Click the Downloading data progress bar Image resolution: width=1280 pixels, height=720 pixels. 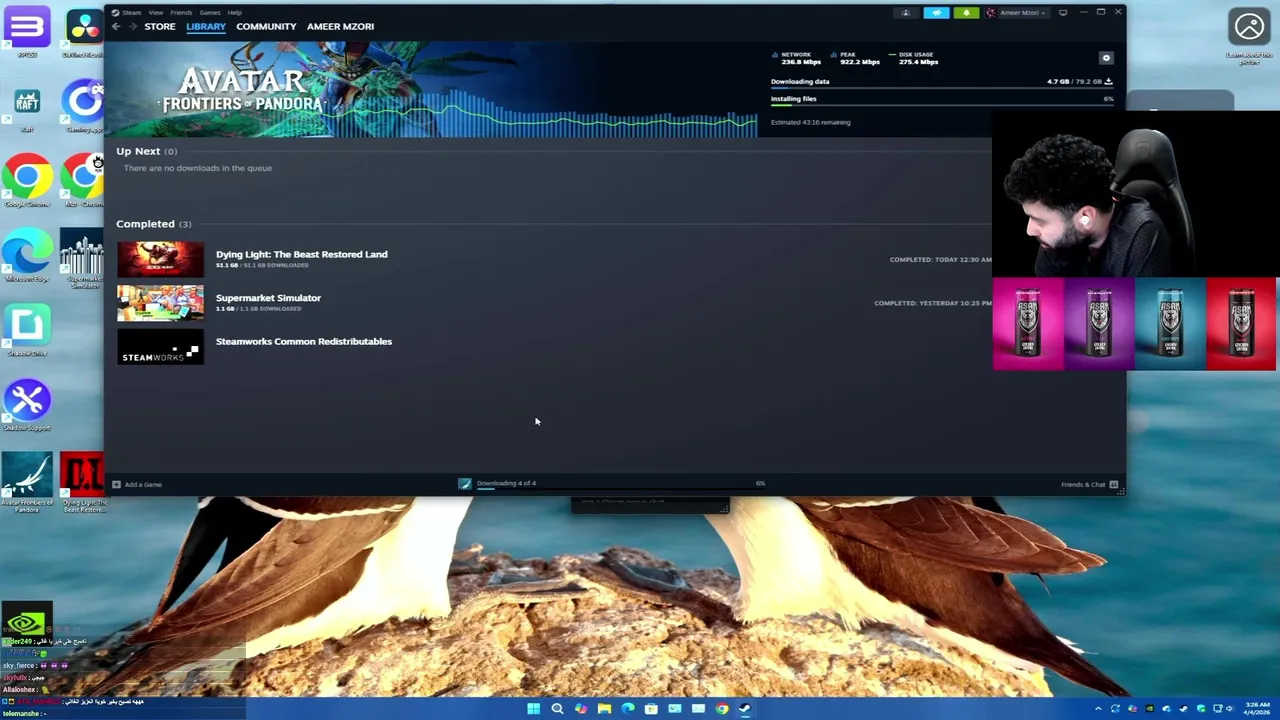(942, 90)
